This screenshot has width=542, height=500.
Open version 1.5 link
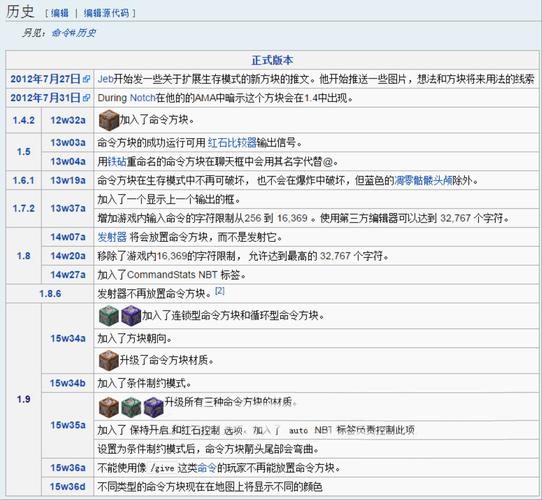[x=24, y=152]
